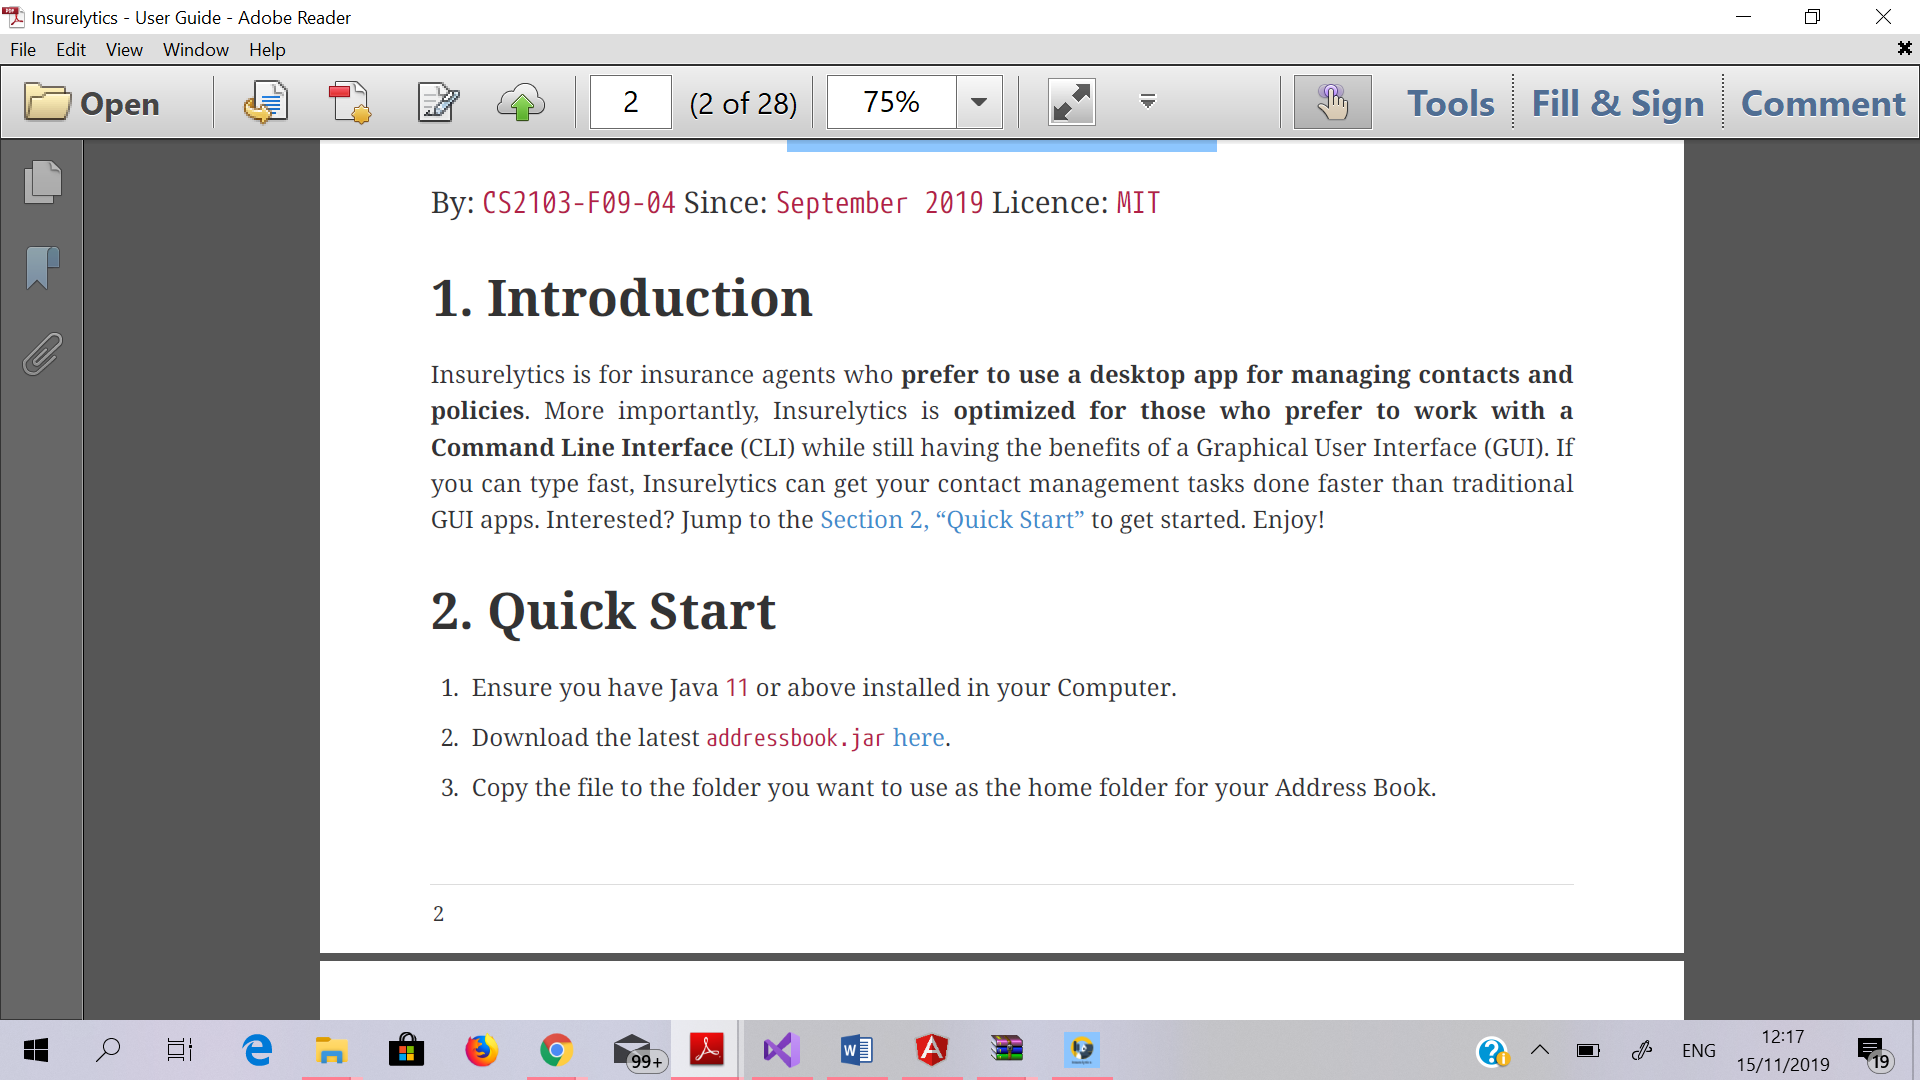Follow the Section 2 Quick Start link
This screenshot has height=1080, width=1920.
coord(950,519)
